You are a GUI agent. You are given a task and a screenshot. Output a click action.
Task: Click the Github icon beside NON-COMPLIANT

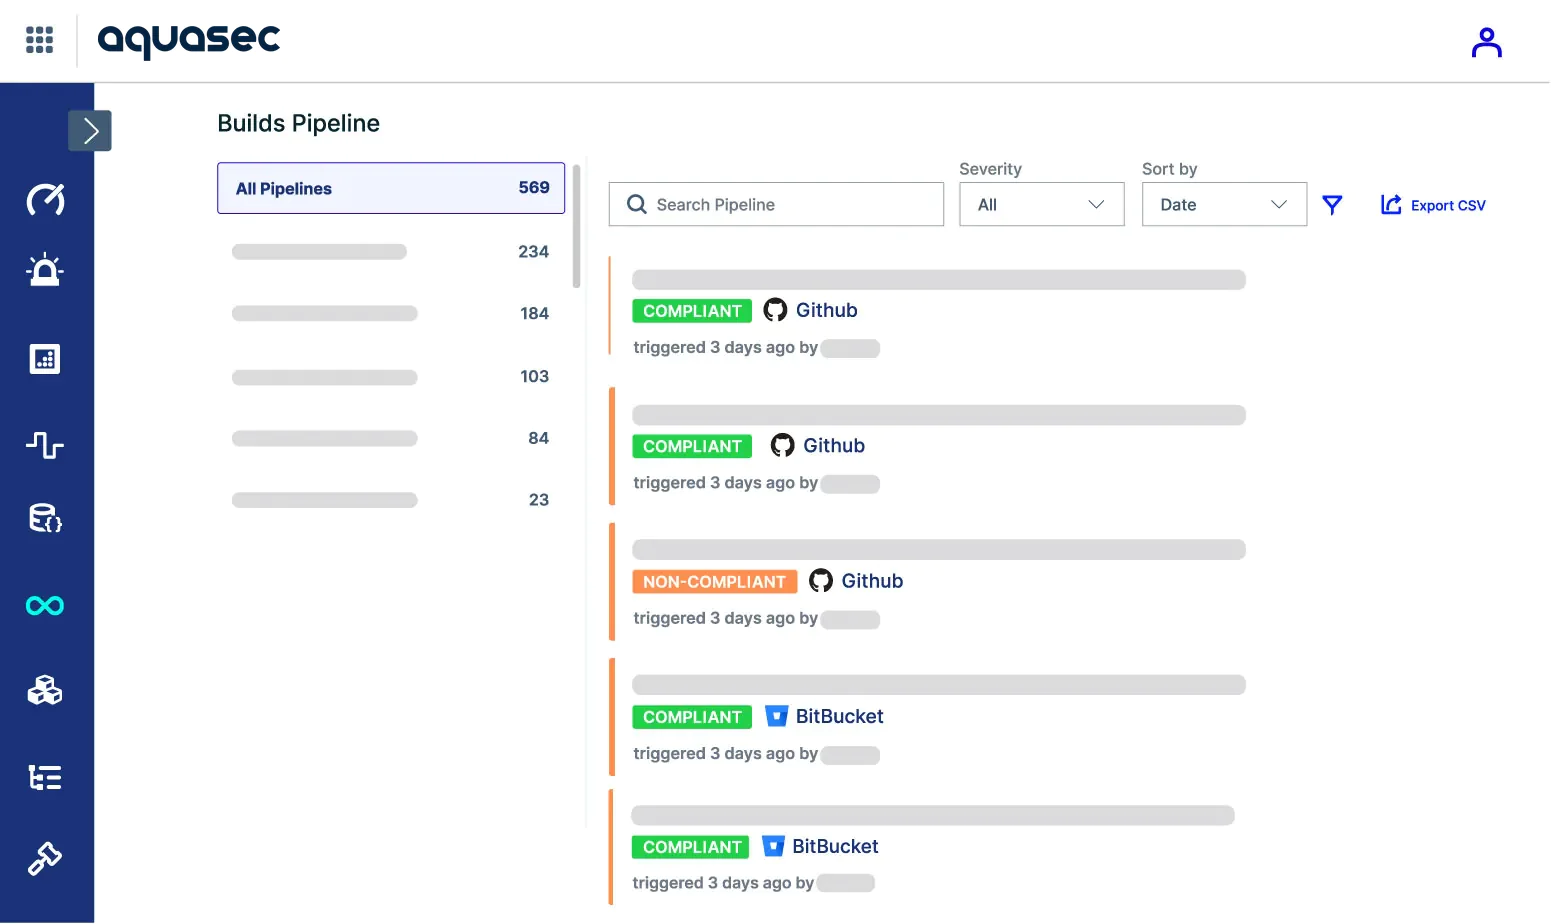click(x=821, y=581)
